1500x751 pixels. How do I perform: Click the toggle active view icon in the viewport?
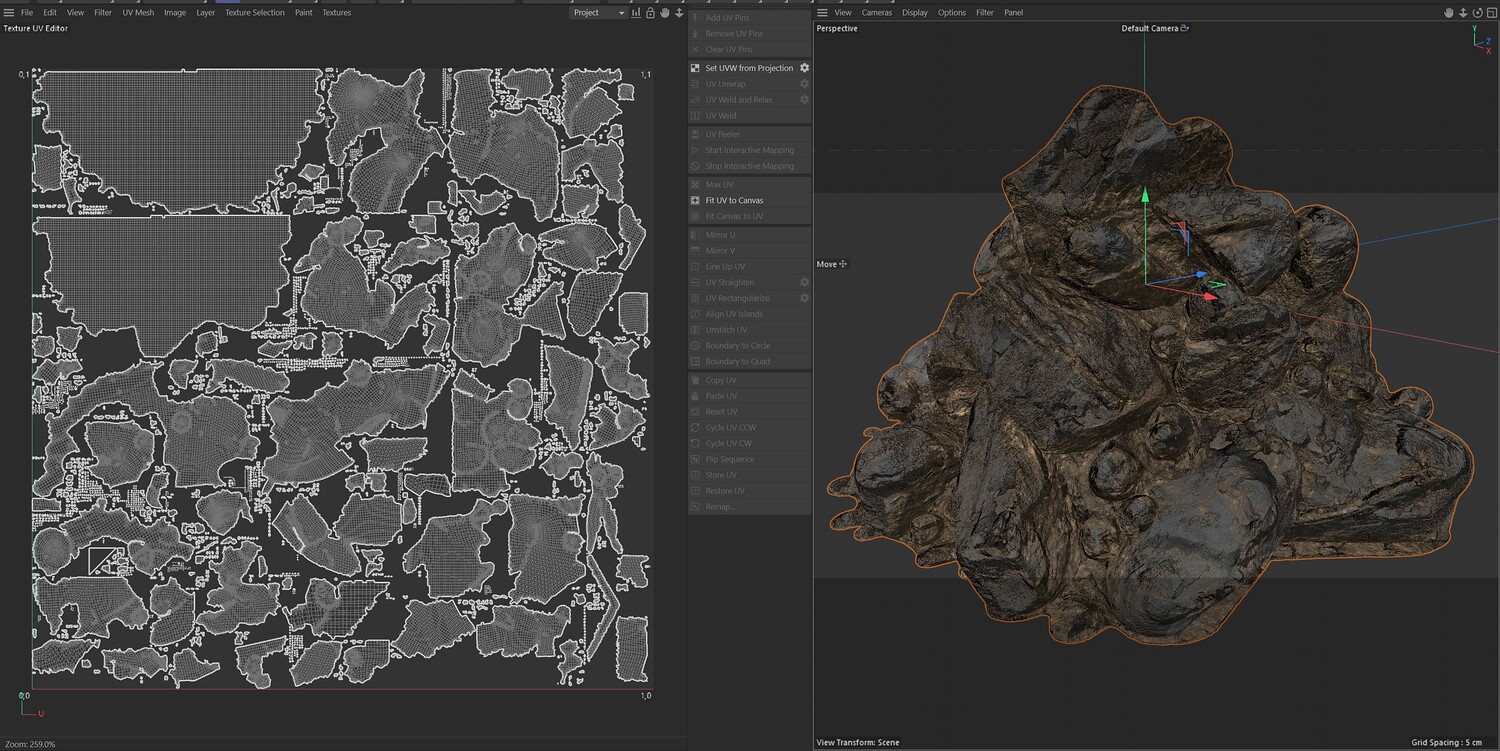pyautogui.click(x=1491, y=13)
